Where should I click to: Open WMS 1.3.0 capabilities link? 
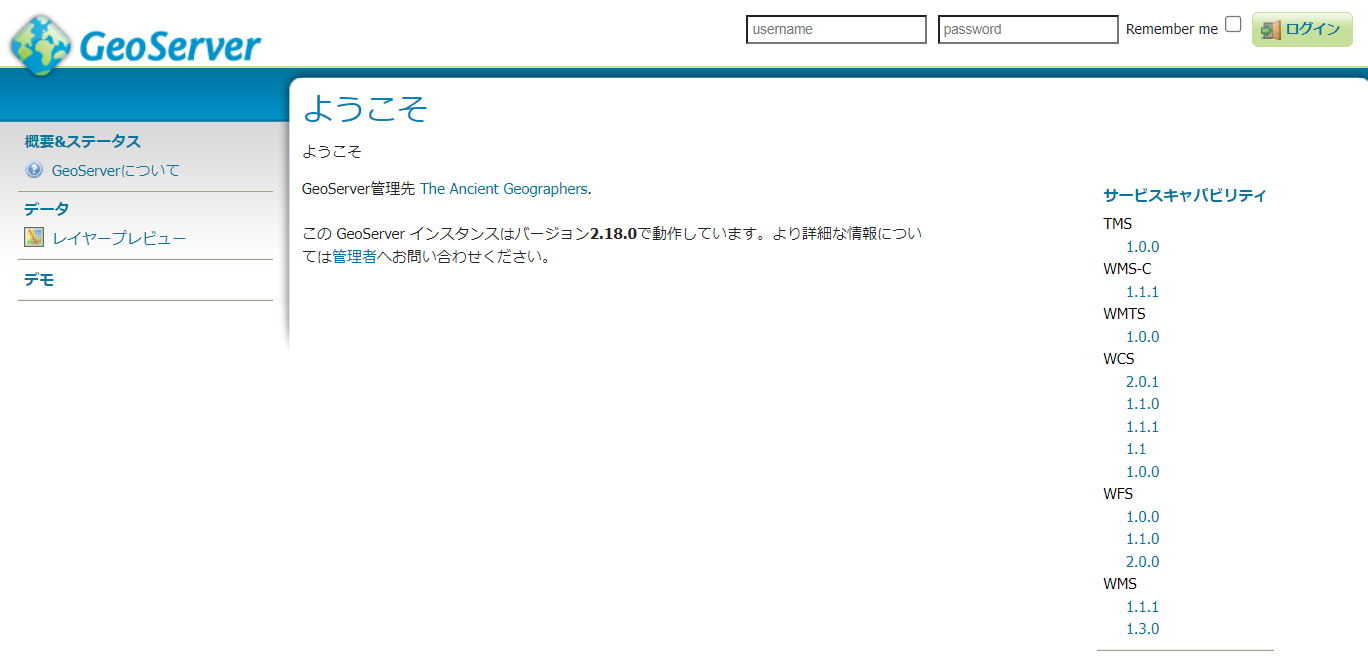1142,629
